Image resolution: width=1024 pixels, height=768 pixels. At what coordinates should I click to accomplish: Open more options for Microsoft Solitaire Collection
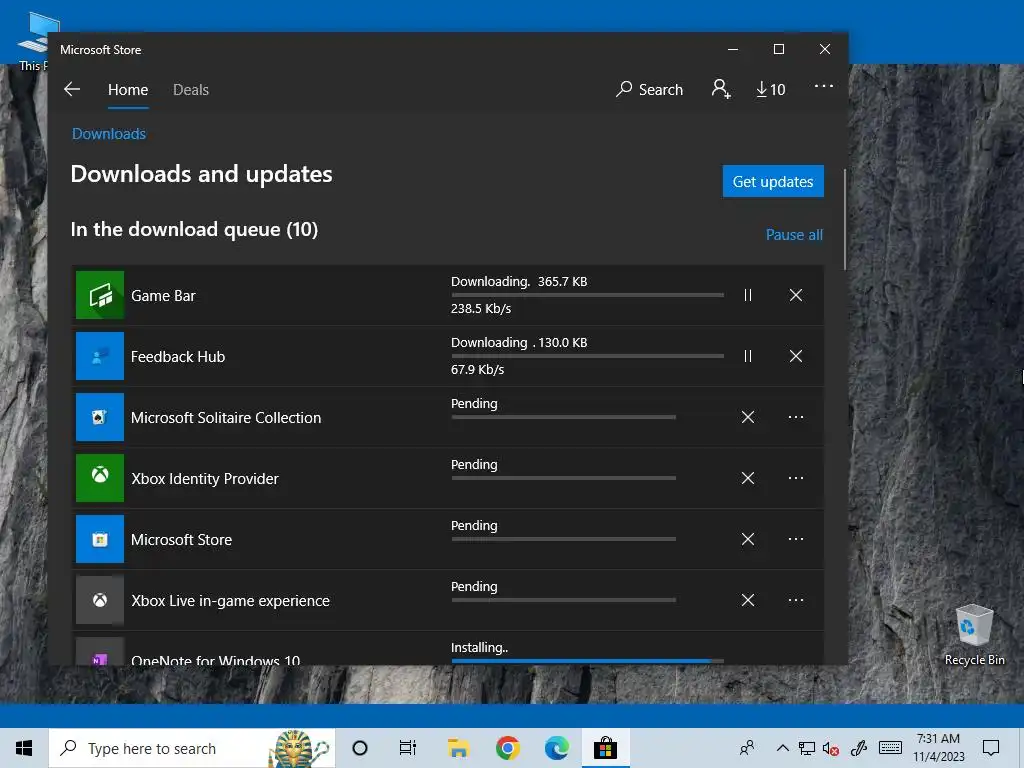tap(795, 417)
